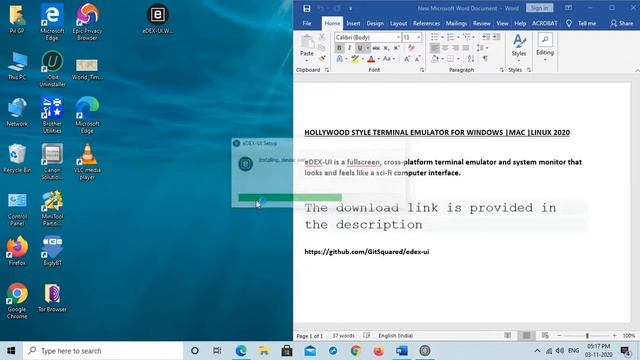Image resolution: width=640 pixels, height=360 pixels.
Task: Open the Microsoft Store icon on taskbar
Action: pos(287,351)
